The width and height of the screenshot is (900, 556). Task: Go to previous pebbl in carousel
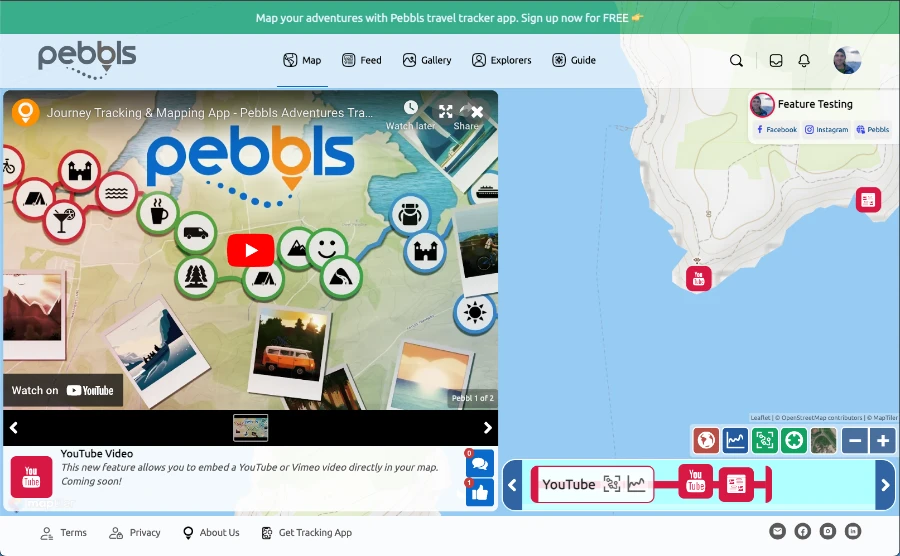[14, 427]
